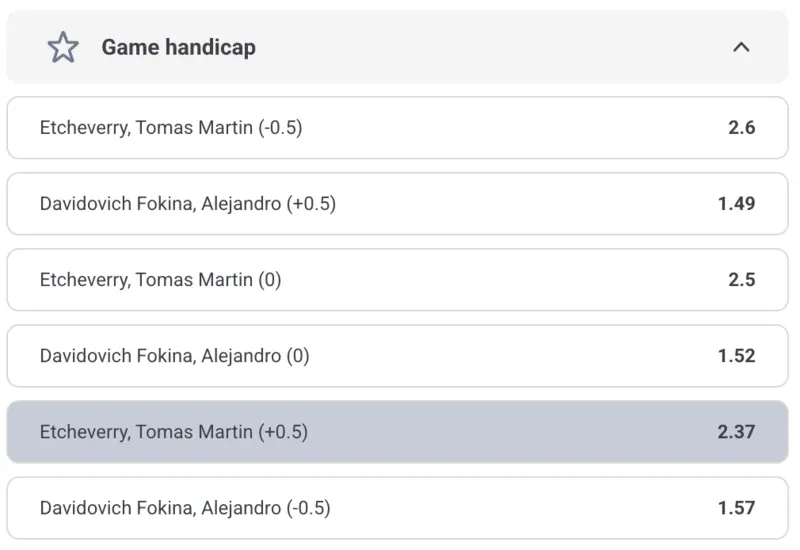Click the (+0.5) handicap on Davidovich Fokina row

(311, 204)
